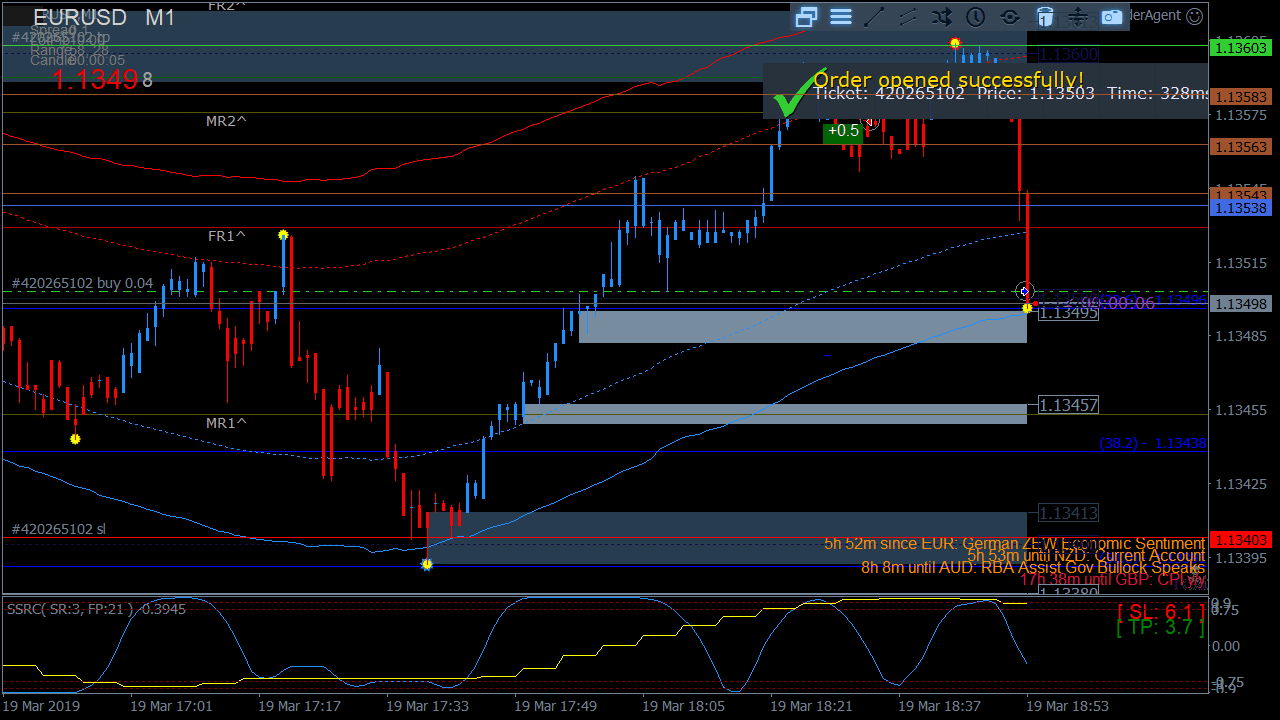Click the "19 Mar 18:53" time axis label

1068,706
